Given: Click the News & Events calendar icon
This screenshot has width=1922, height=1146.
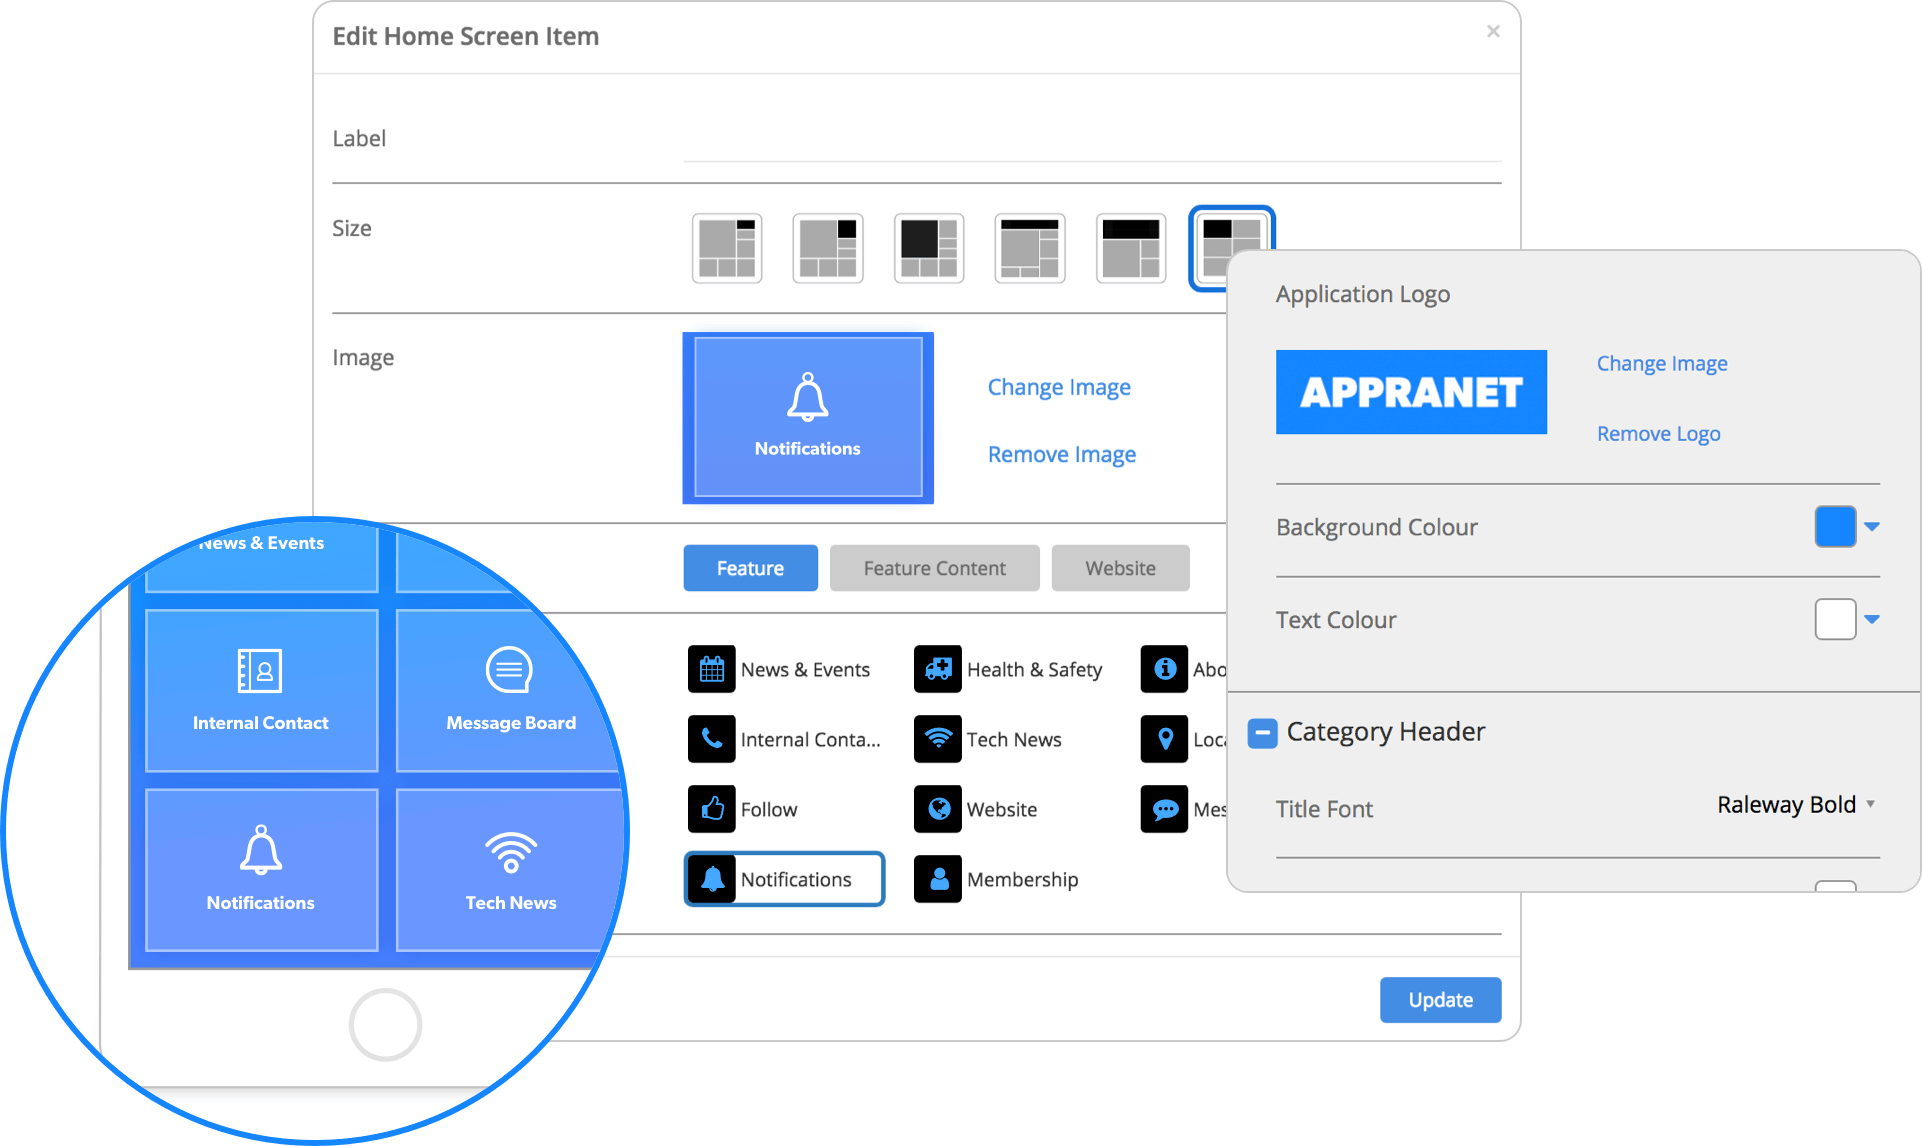Looking at the screenshot, I should click(x=712, y=669).
